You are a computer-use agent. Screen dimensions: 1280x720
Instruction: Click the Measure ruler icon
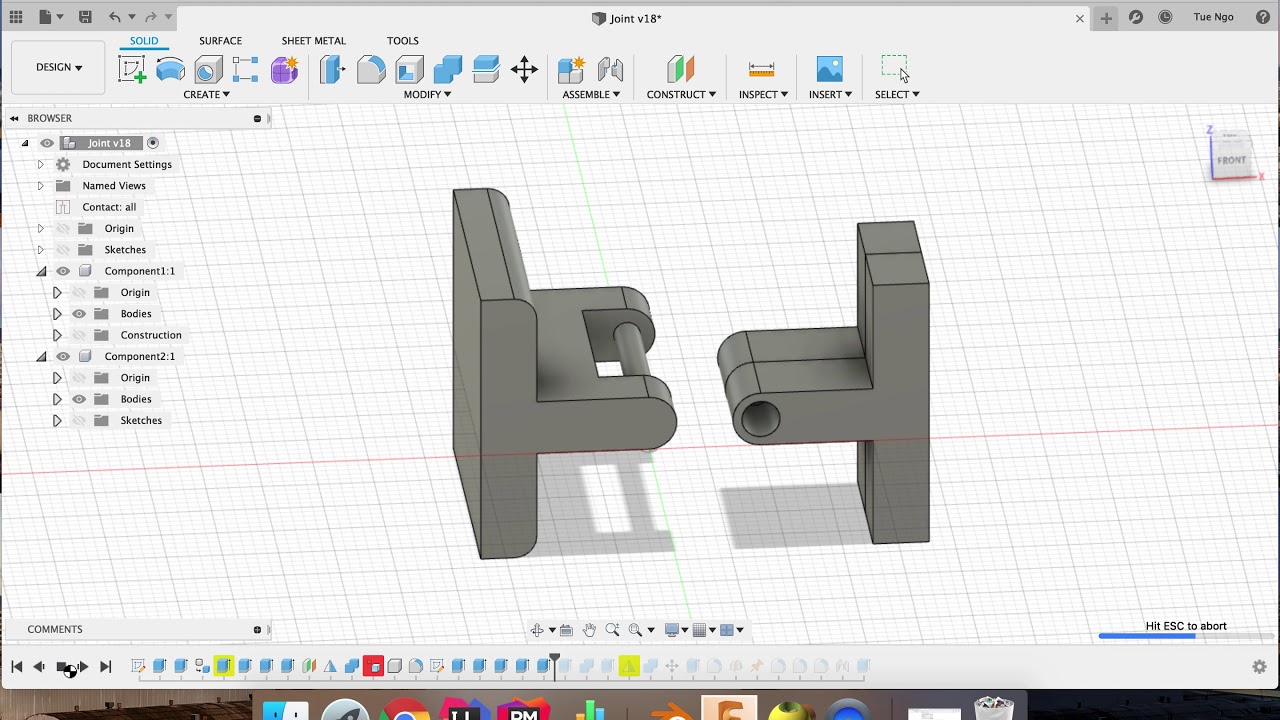pos(762,69)
